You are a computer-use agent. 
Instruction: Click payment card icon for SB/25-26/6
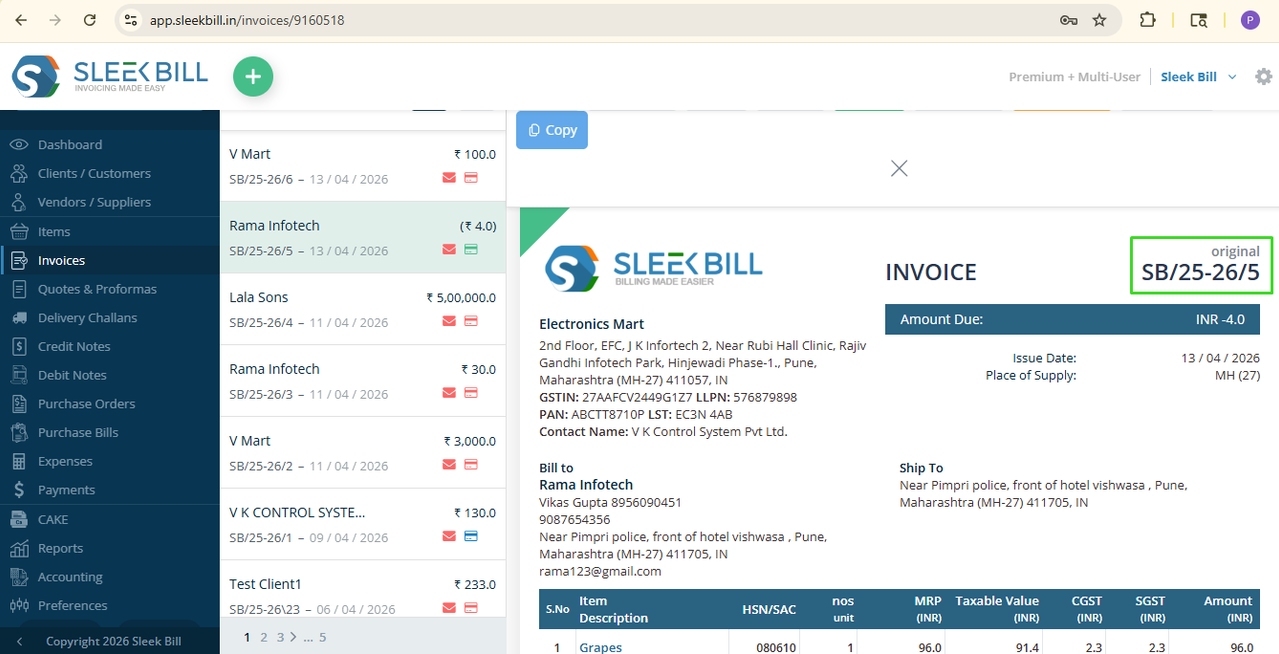point(470,178)
